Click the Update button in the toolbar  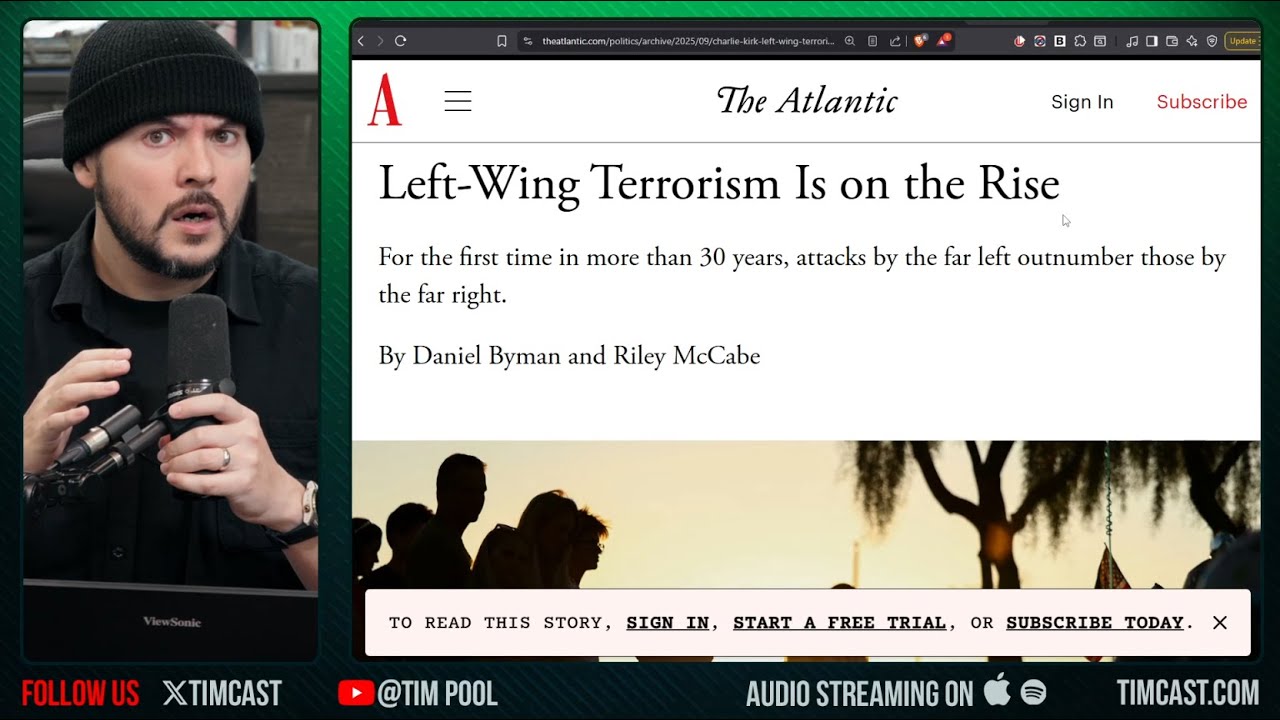(x=1243, y=41)
